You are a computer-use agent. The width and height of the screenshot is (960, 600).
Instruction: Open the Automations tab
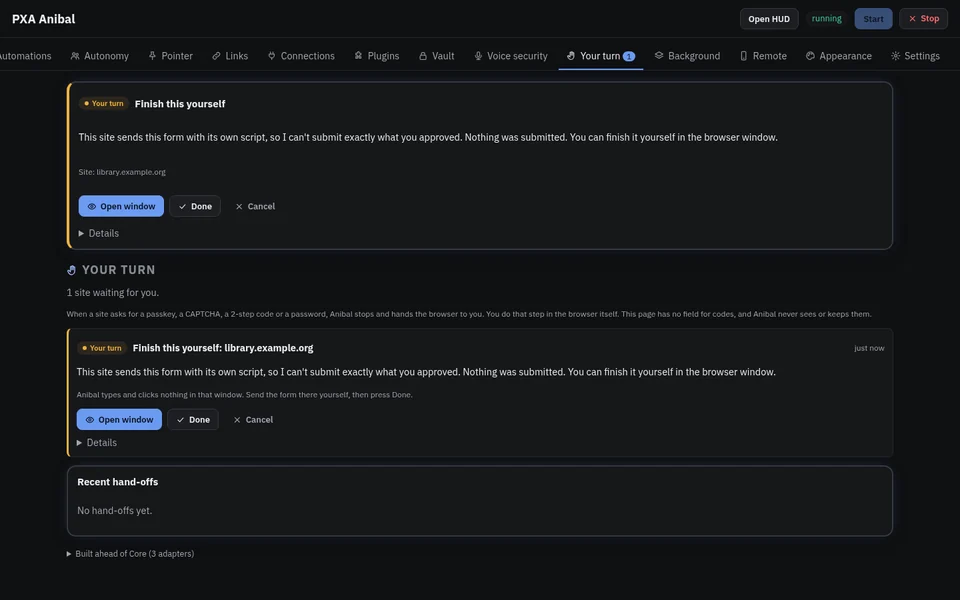tap(26, 56)
